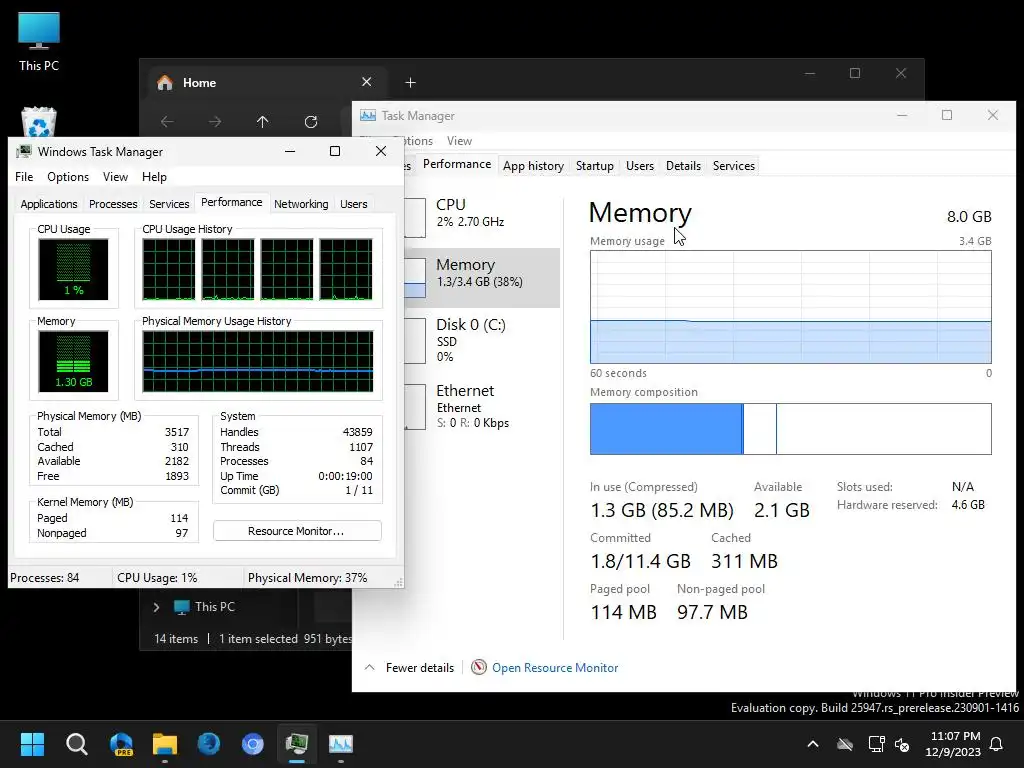Click the blue globe browser taskbar icon
The image size is (1024, 768).
208,743
